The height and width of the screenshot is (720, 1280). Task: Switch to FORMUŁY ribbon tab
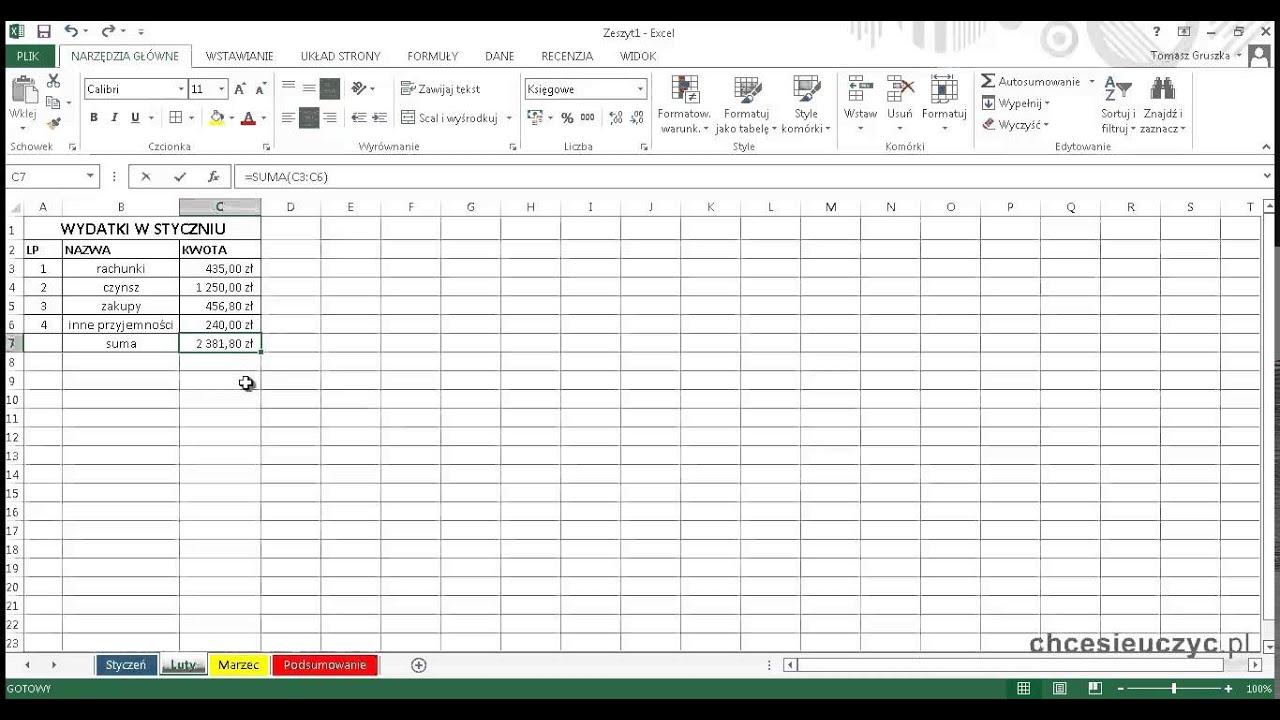point(433,56)
